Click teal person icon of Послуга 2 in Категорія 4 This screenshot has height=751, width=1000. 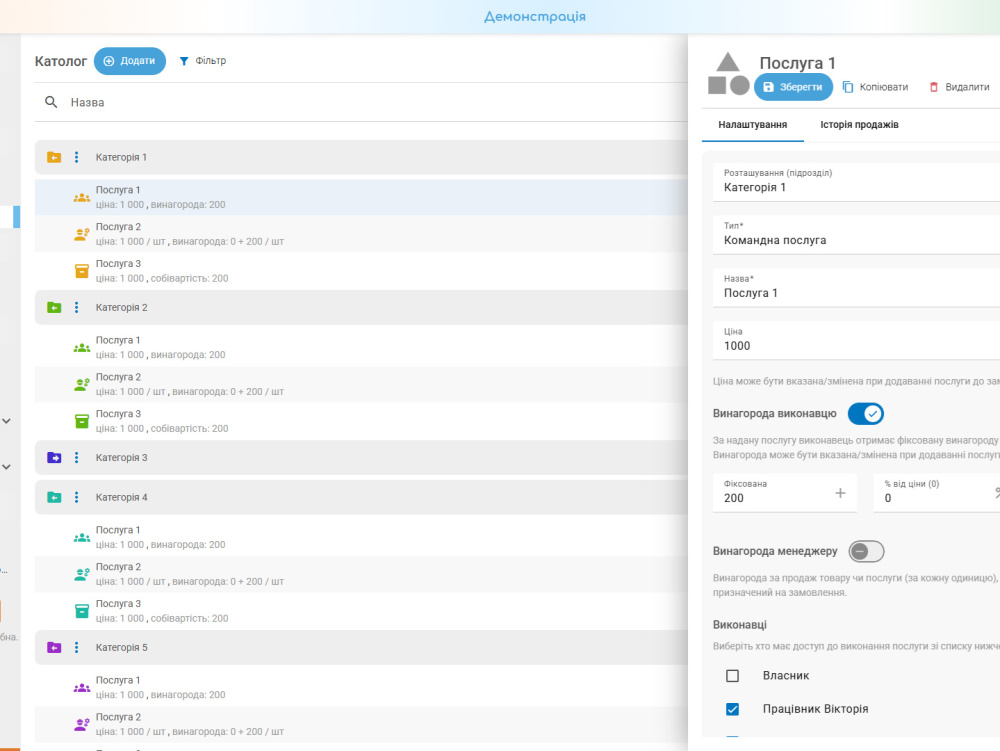click(82, 574)
